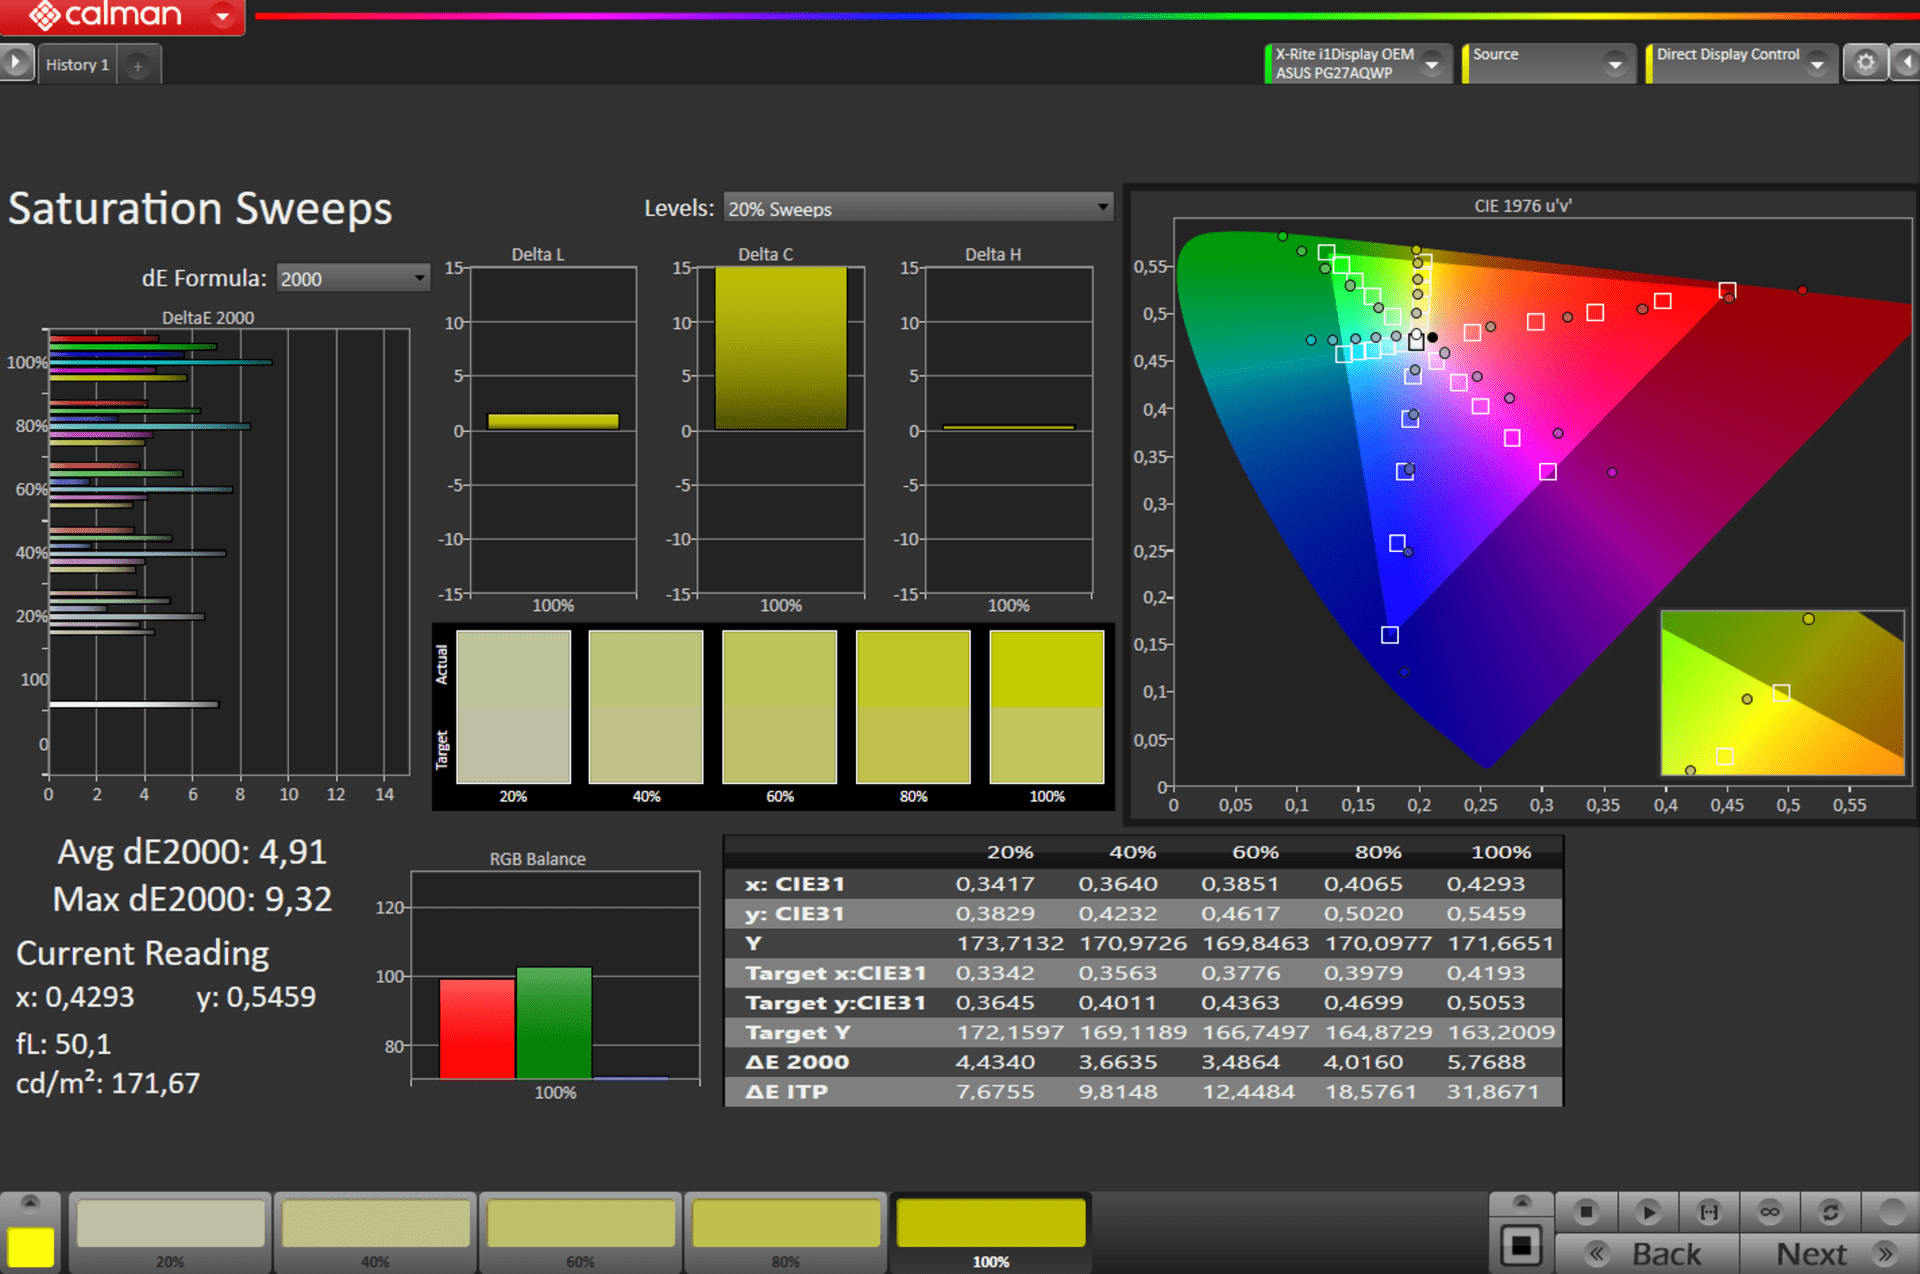Expand the Source panel dropdown
Viewport: 1920px width, 1274px height.
click(1614, 64)
